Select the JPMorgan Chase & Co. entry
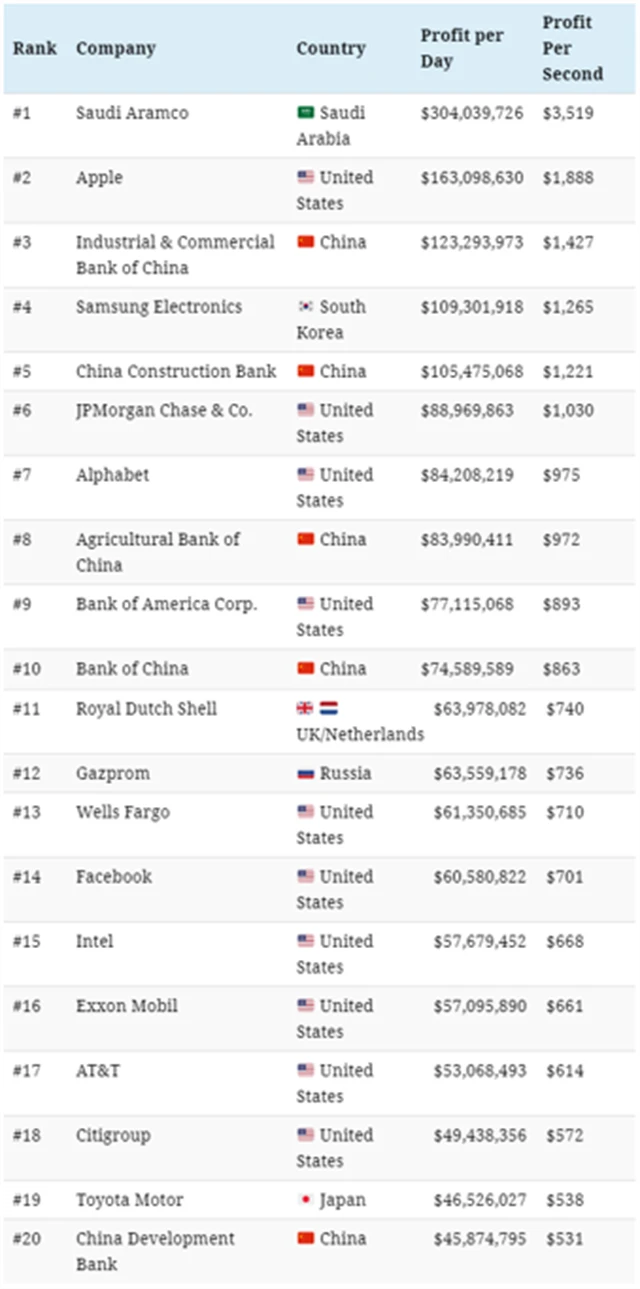 [164, 410]
